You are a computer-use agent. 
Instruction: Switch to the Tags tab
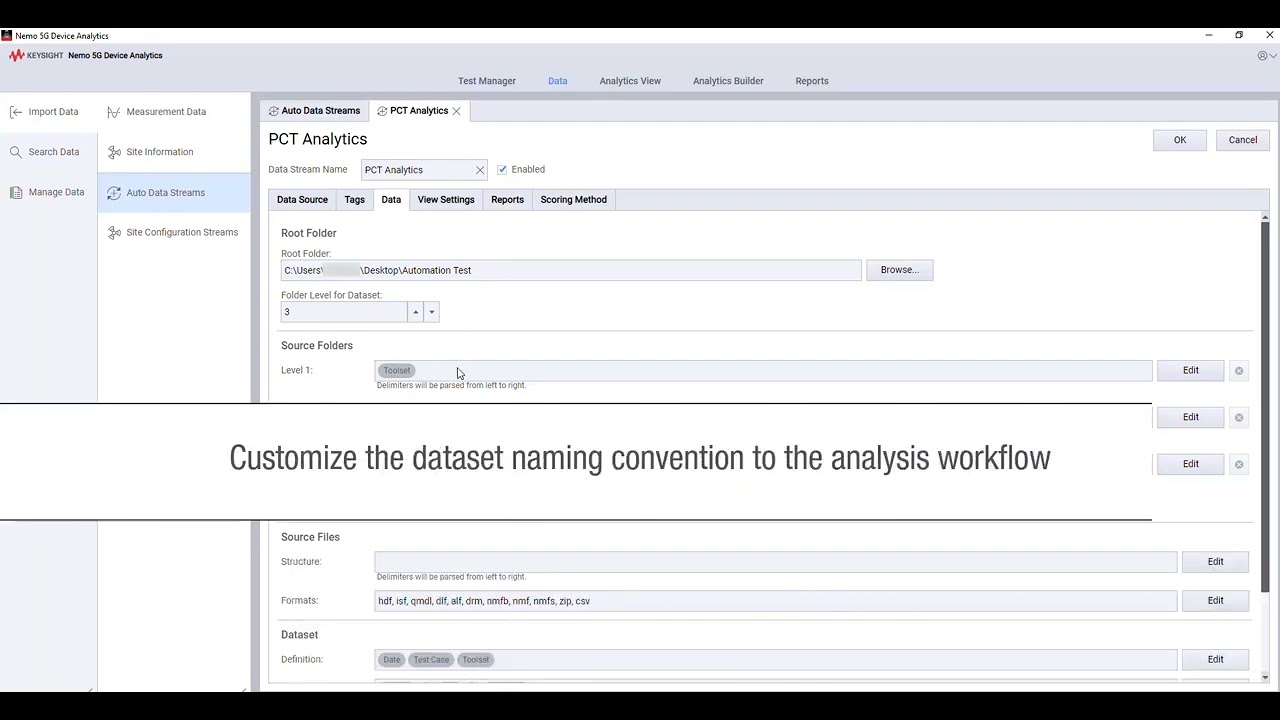355,200
